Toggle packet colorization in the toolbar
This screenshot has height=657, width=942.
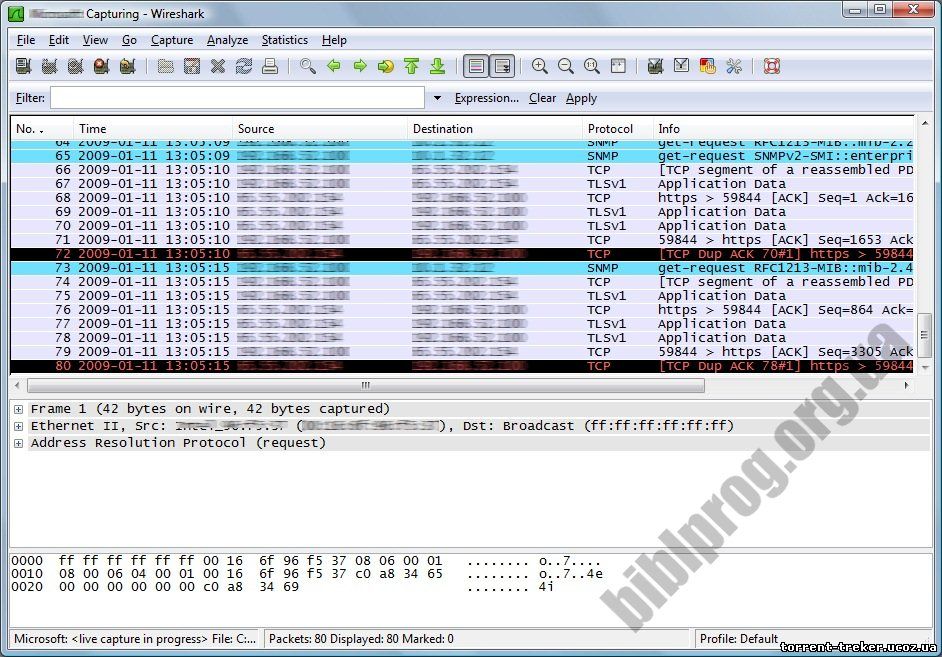pos(476,66)
